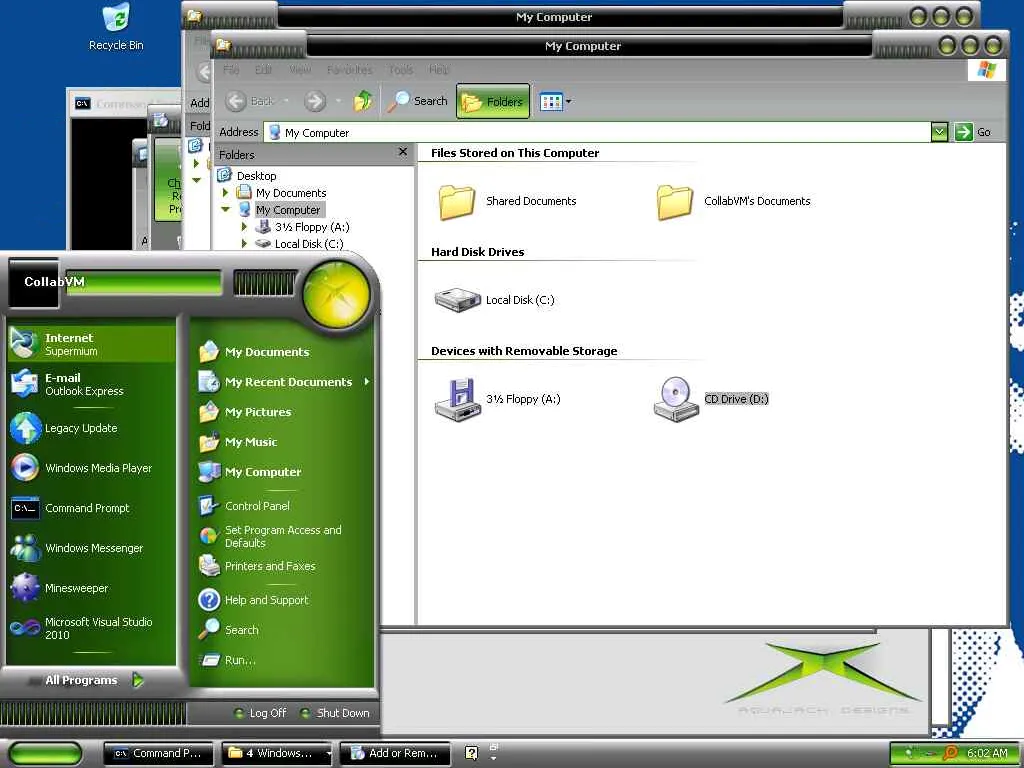Click the Go button
This screenshot has height=768, width=1024.
[973, 133]
